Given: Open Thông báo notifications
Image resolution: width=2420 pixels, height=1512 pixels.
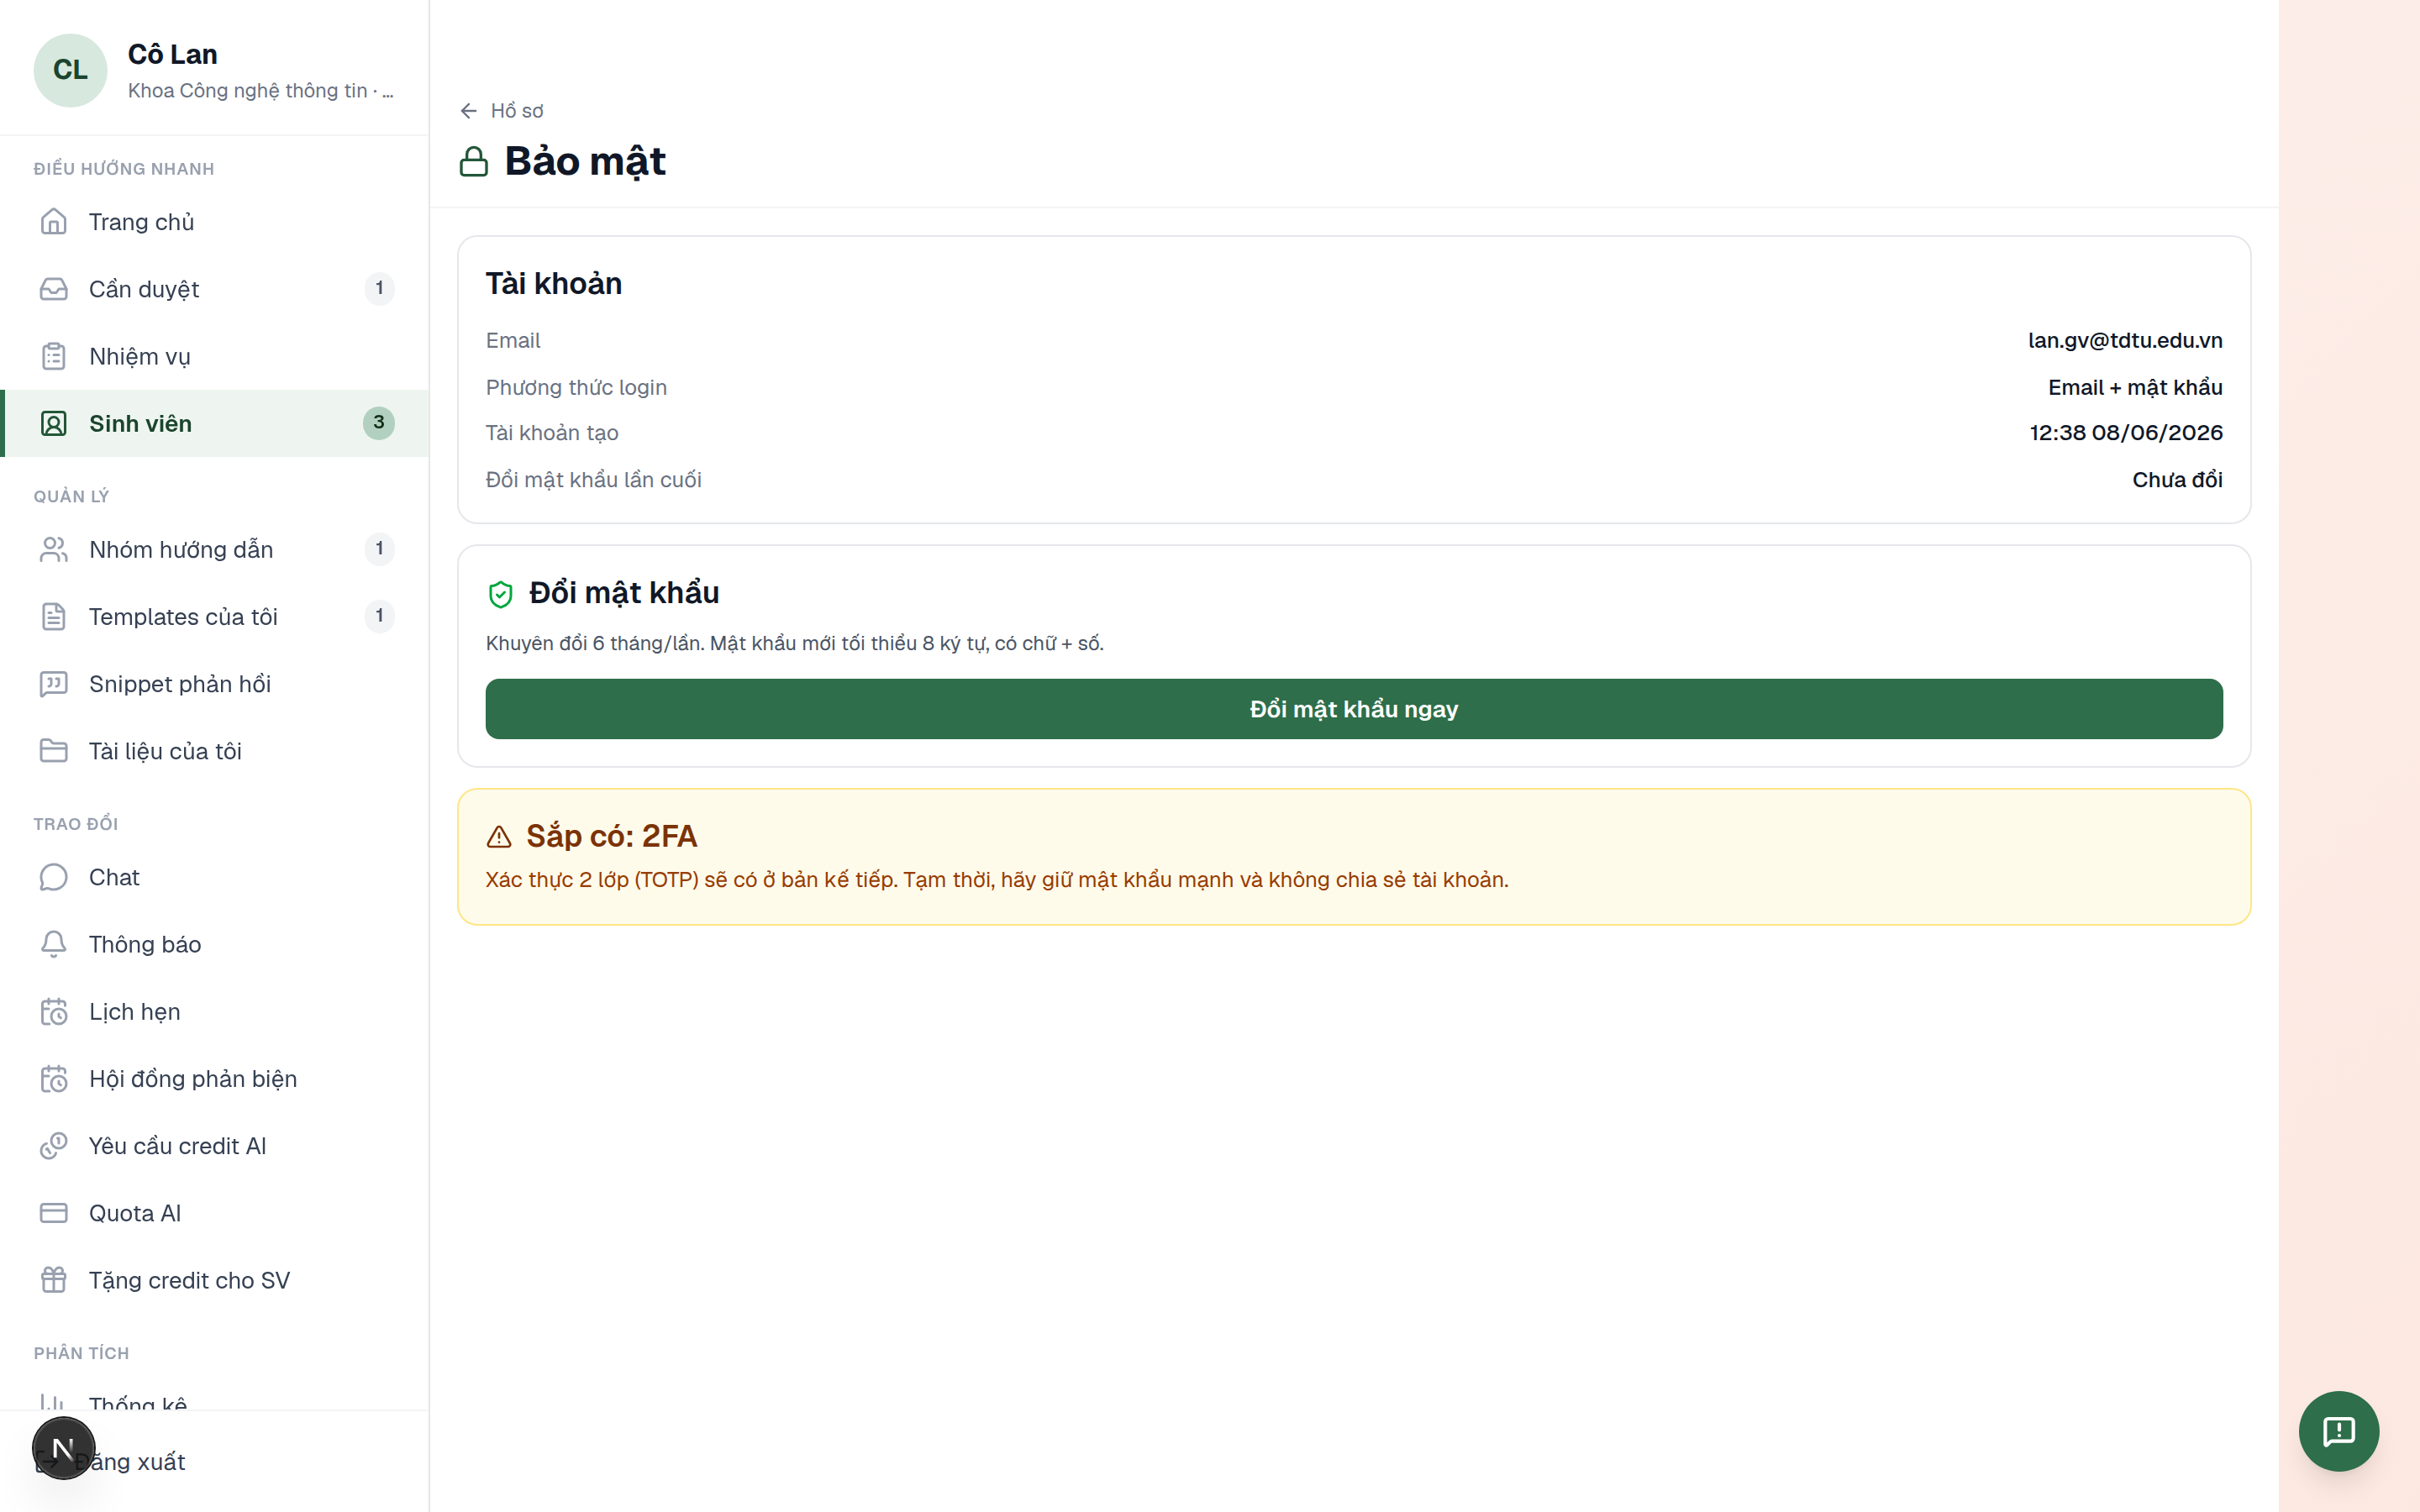Looking at the screenshot, I should coord(216,944).
